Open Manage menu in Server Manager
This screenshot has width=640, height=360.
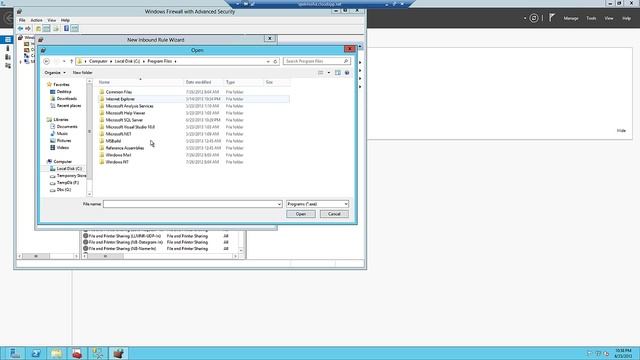pos(571,18)
